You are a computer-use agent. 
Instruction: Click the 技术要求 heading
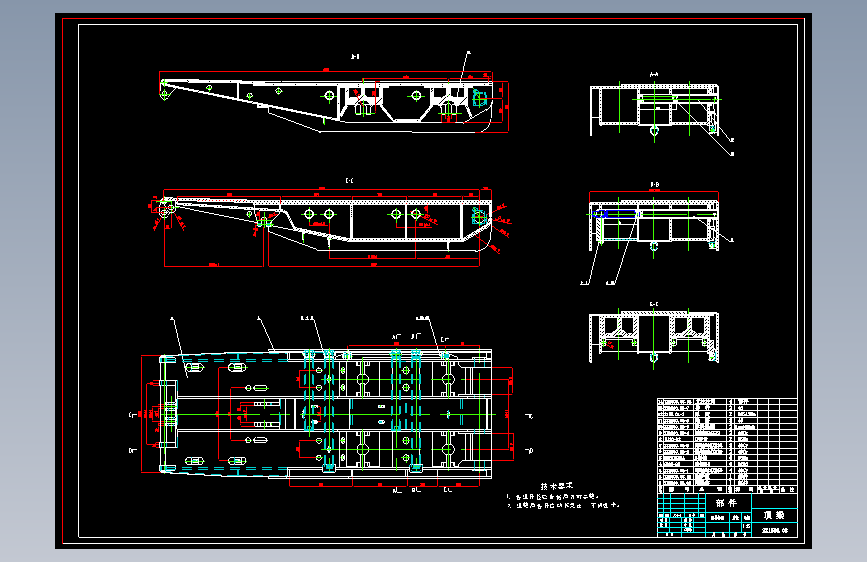[556, 486]
